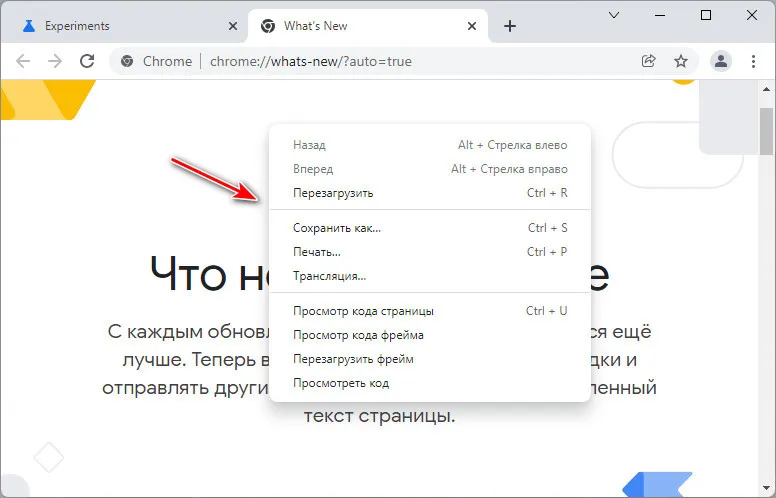The image size is (776, 498).
Task: Choose "Сохранить как..." in the context menu
Action: 337,228
